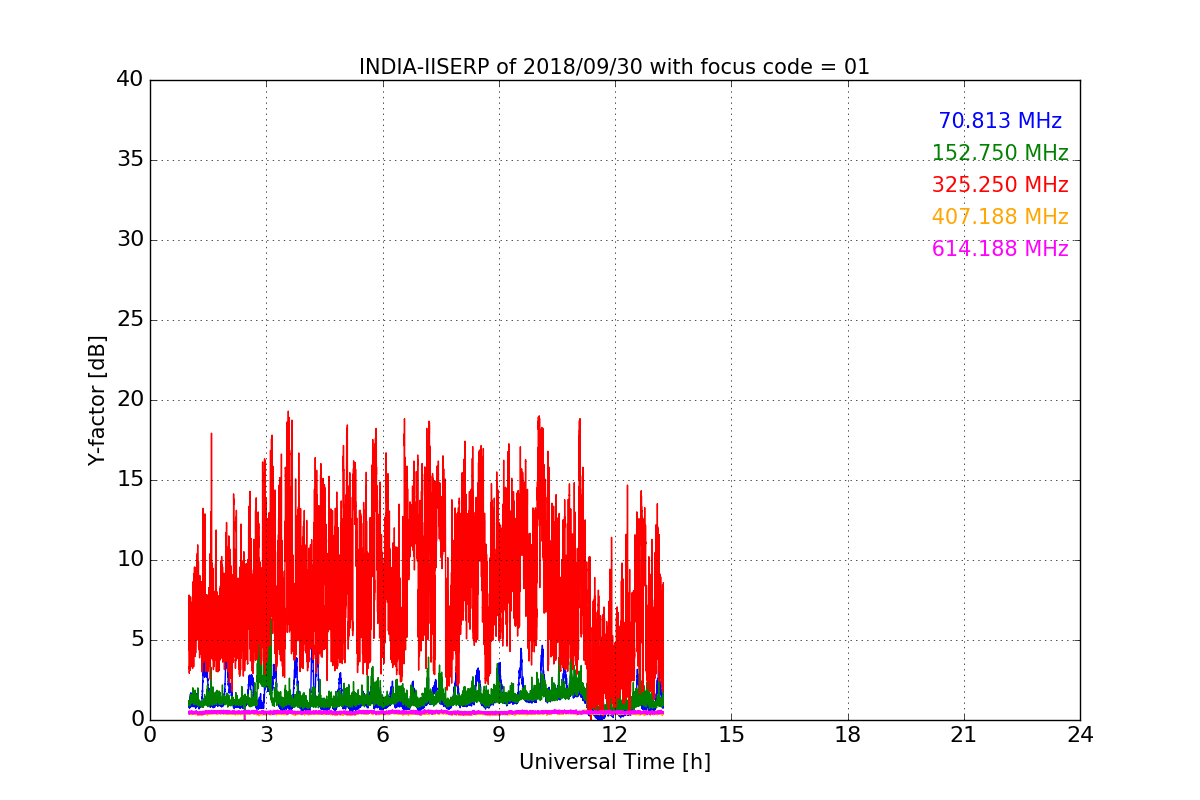The width and height of the screenshot is (1200, 800).
Task: Click the Universal Time [h] axis label
Action: (x=614, y=762)
